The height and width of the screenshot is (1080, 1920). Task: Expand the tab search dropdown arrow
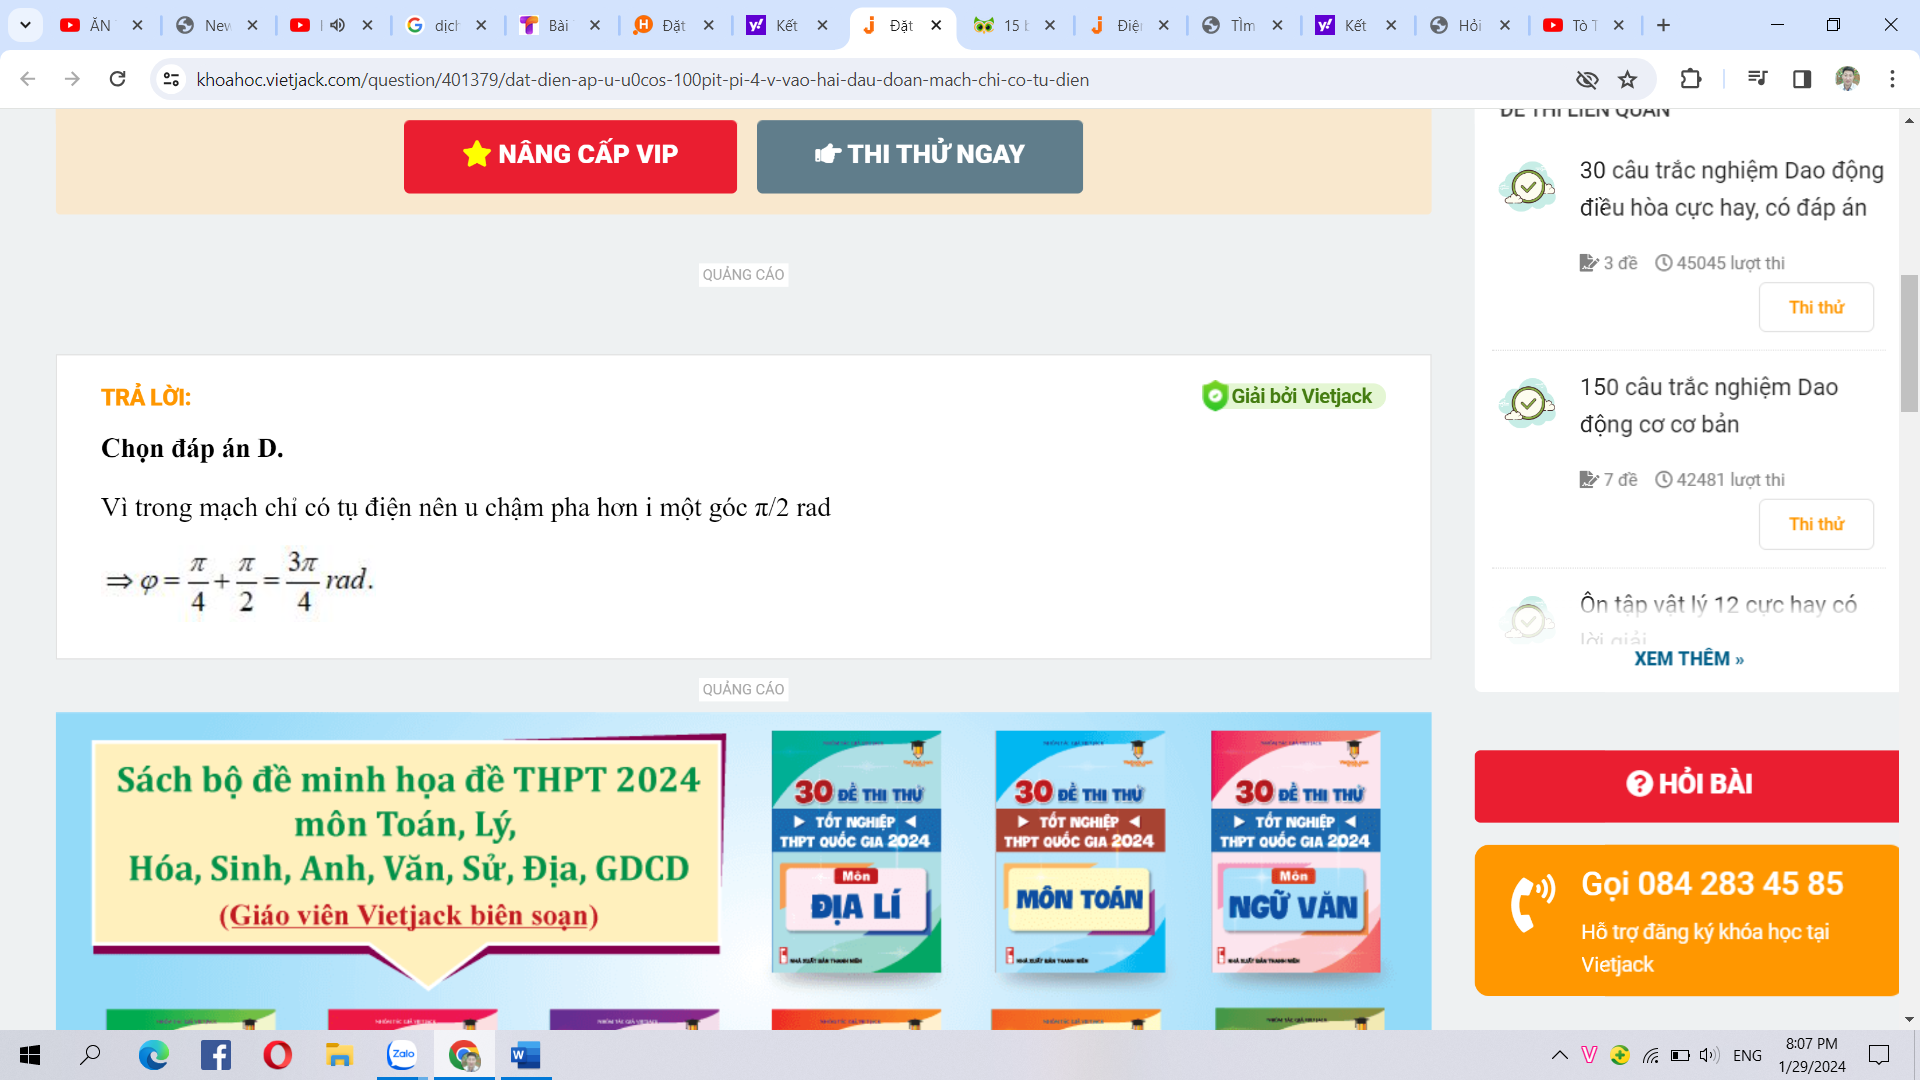25,25
